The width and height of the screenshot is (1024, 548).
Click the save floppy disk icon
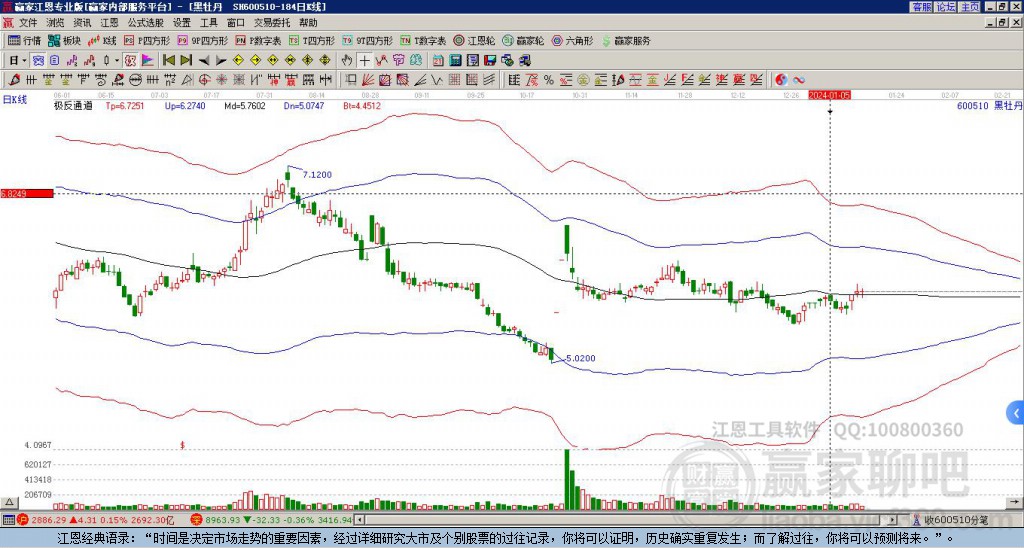point(490,61)
